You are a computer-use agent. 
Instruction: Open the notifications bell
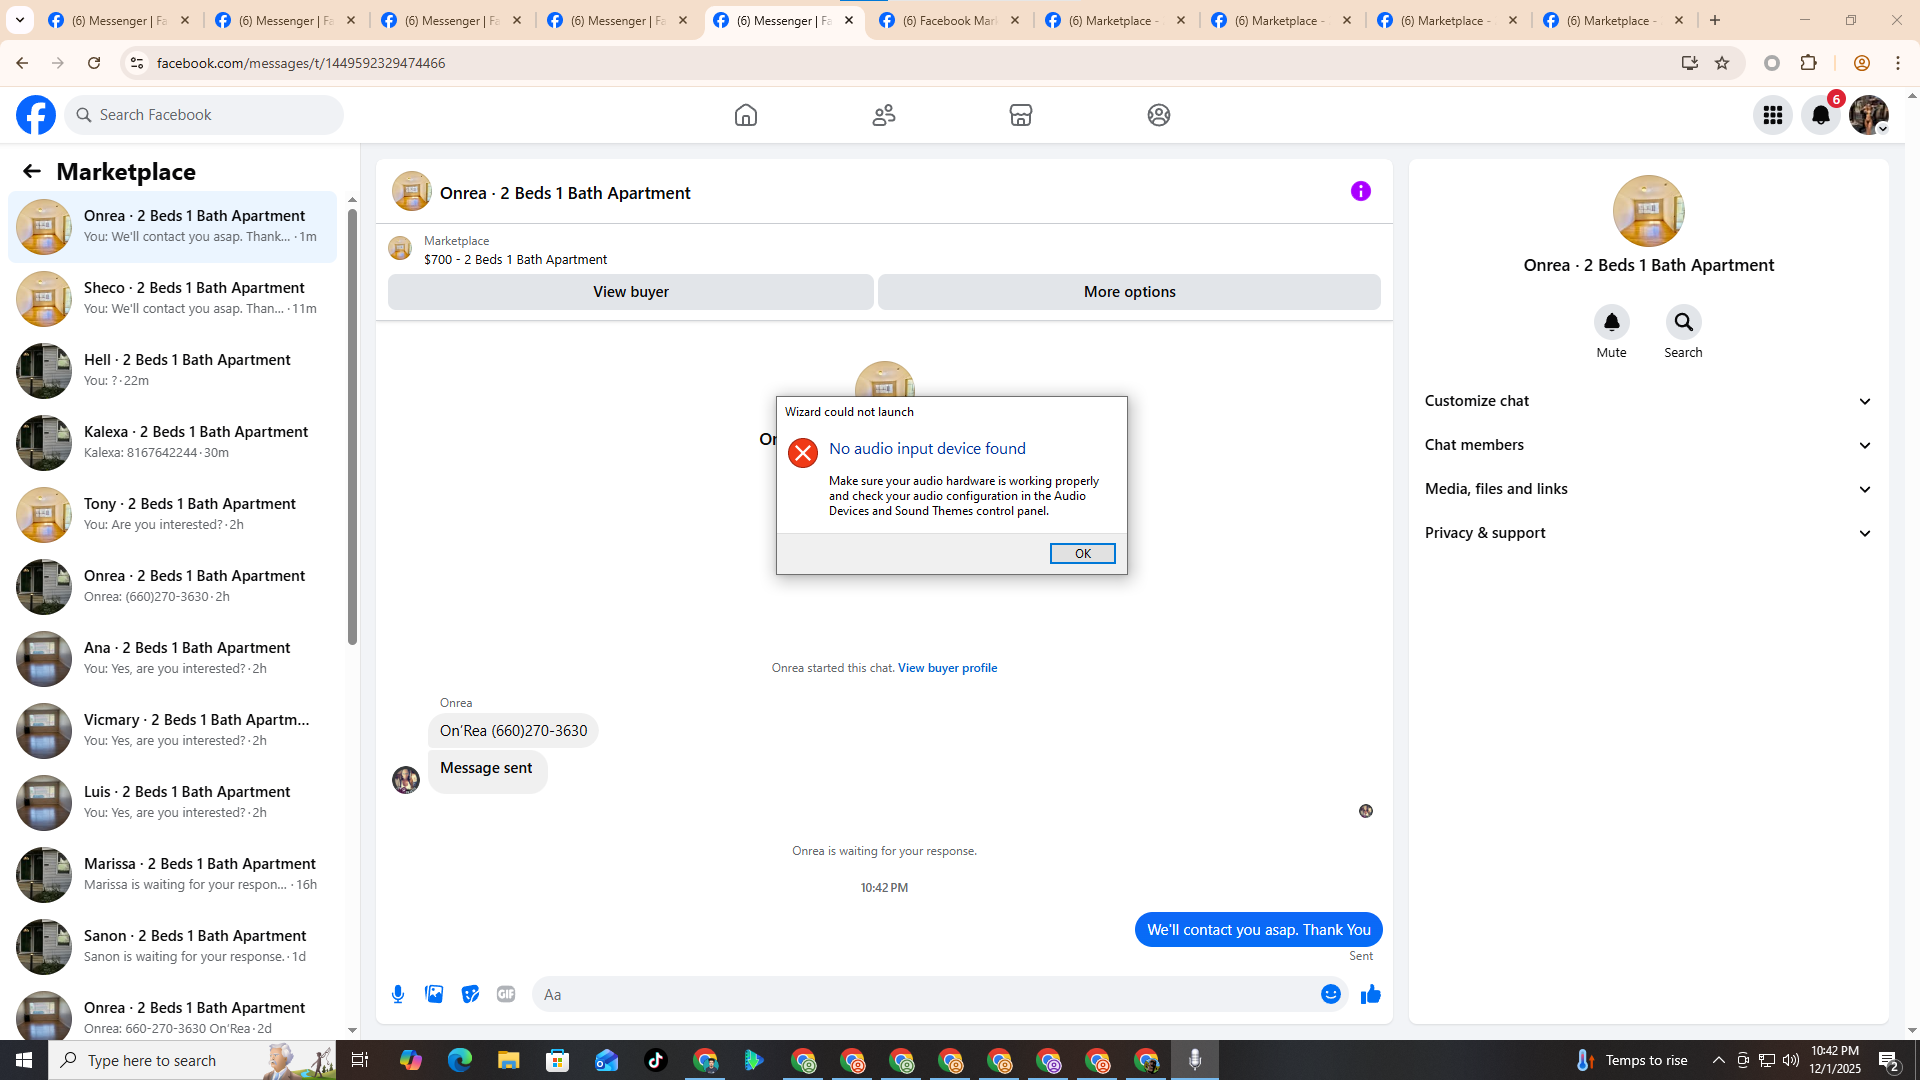point(1821,115)
